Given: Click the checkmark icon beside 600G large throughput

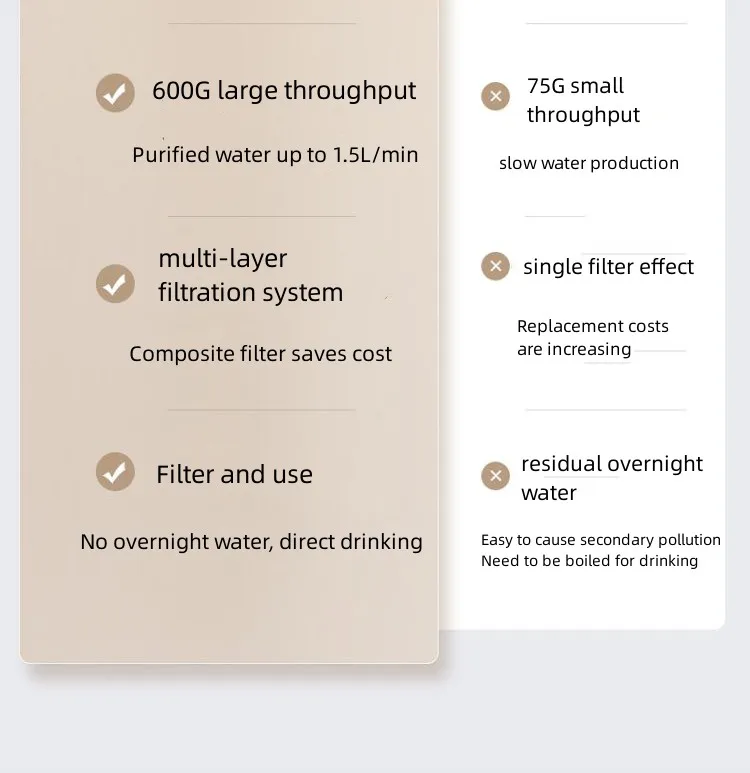Looking at the screenshot, I should [x=115, y=93].
